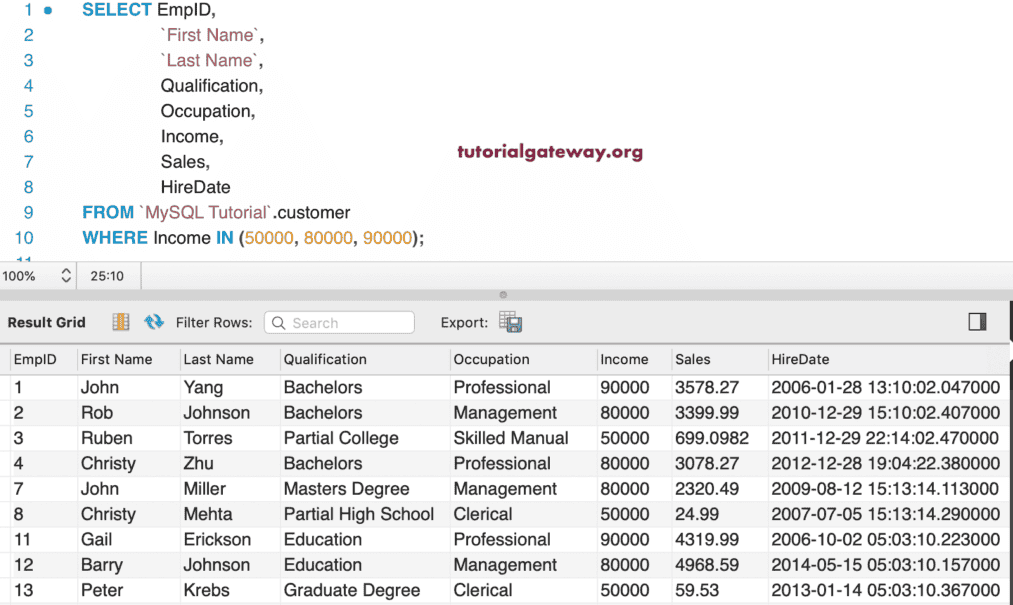Select the Sales cell '4319.99'

(707, 539)
